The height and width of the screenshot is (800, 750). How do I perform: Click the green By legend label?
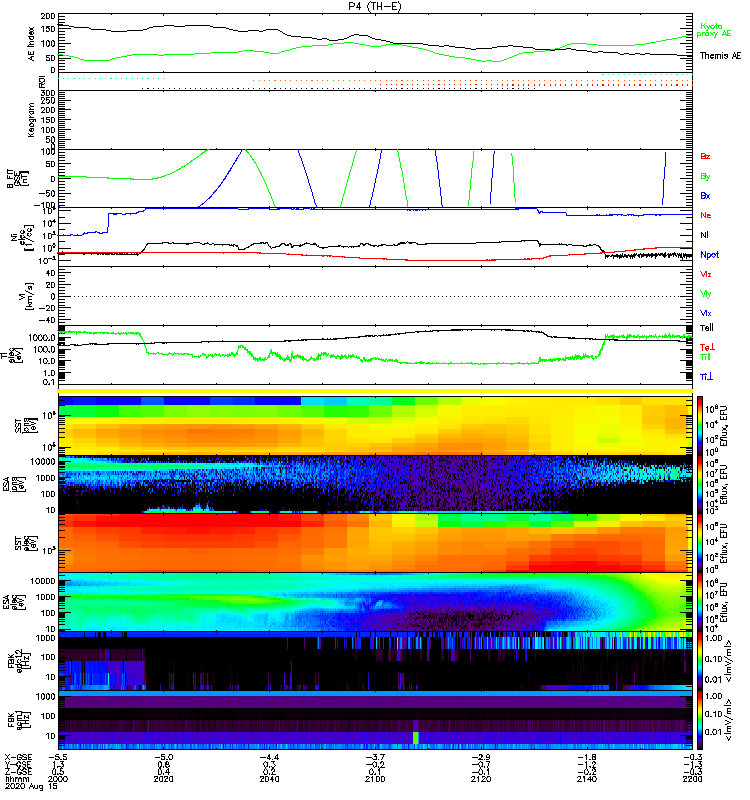tap(705, 176)
